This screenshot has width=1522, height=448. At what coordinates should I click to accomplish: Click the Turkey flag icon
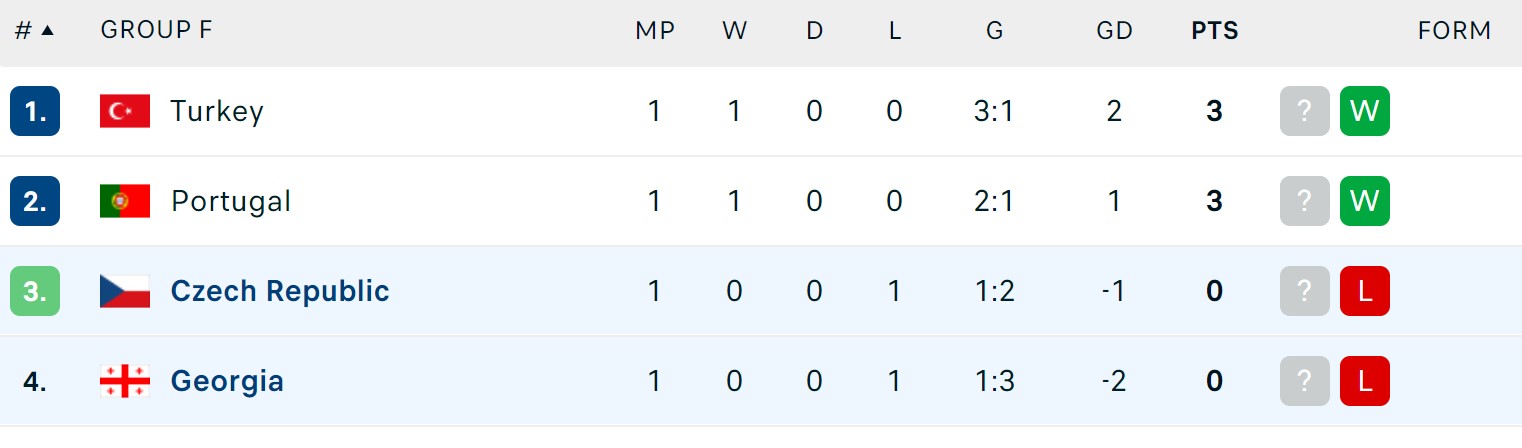tap(125, 111)
